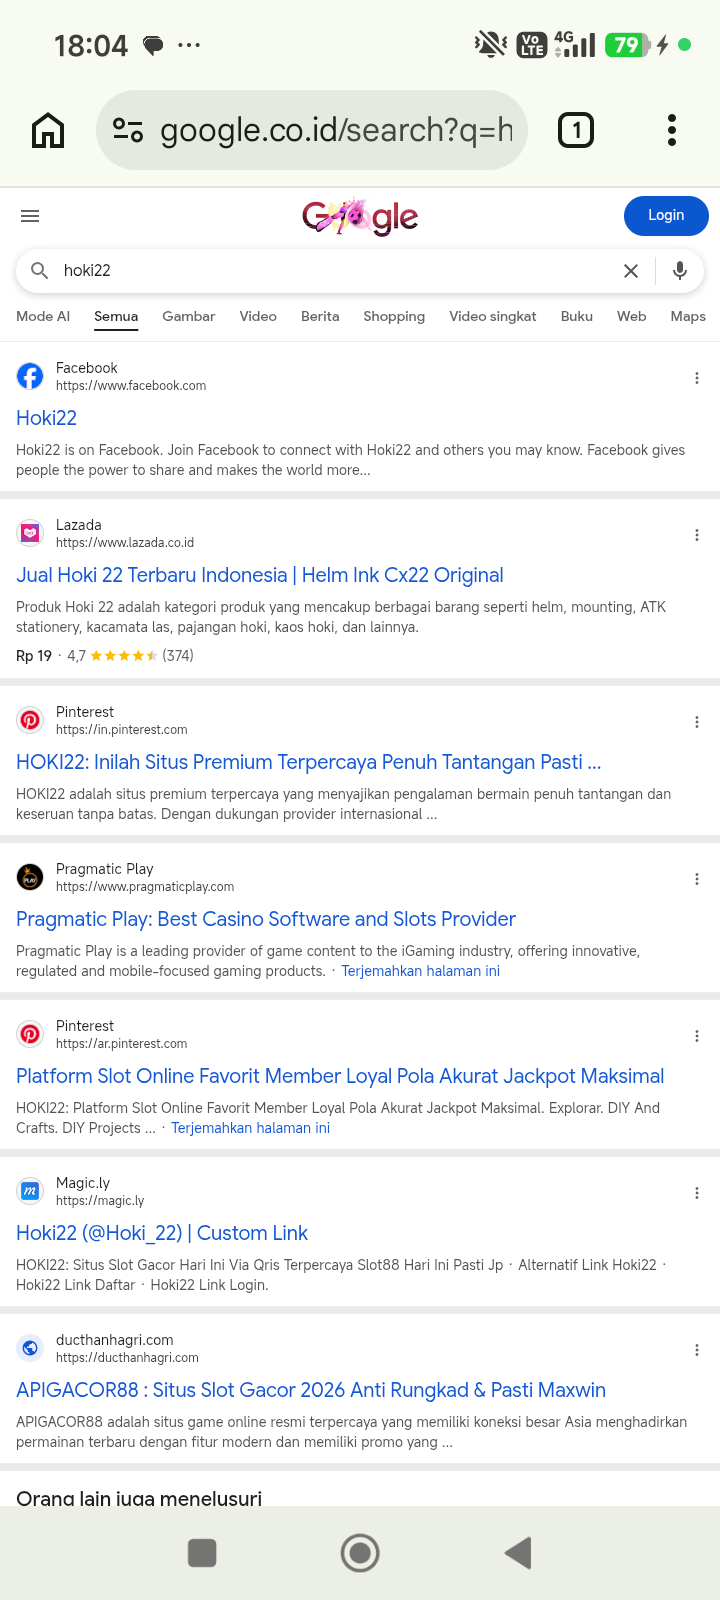This screenshot has height=1600, width=720.
Task: Clear the search query with X icon
Action: [631, 271]
